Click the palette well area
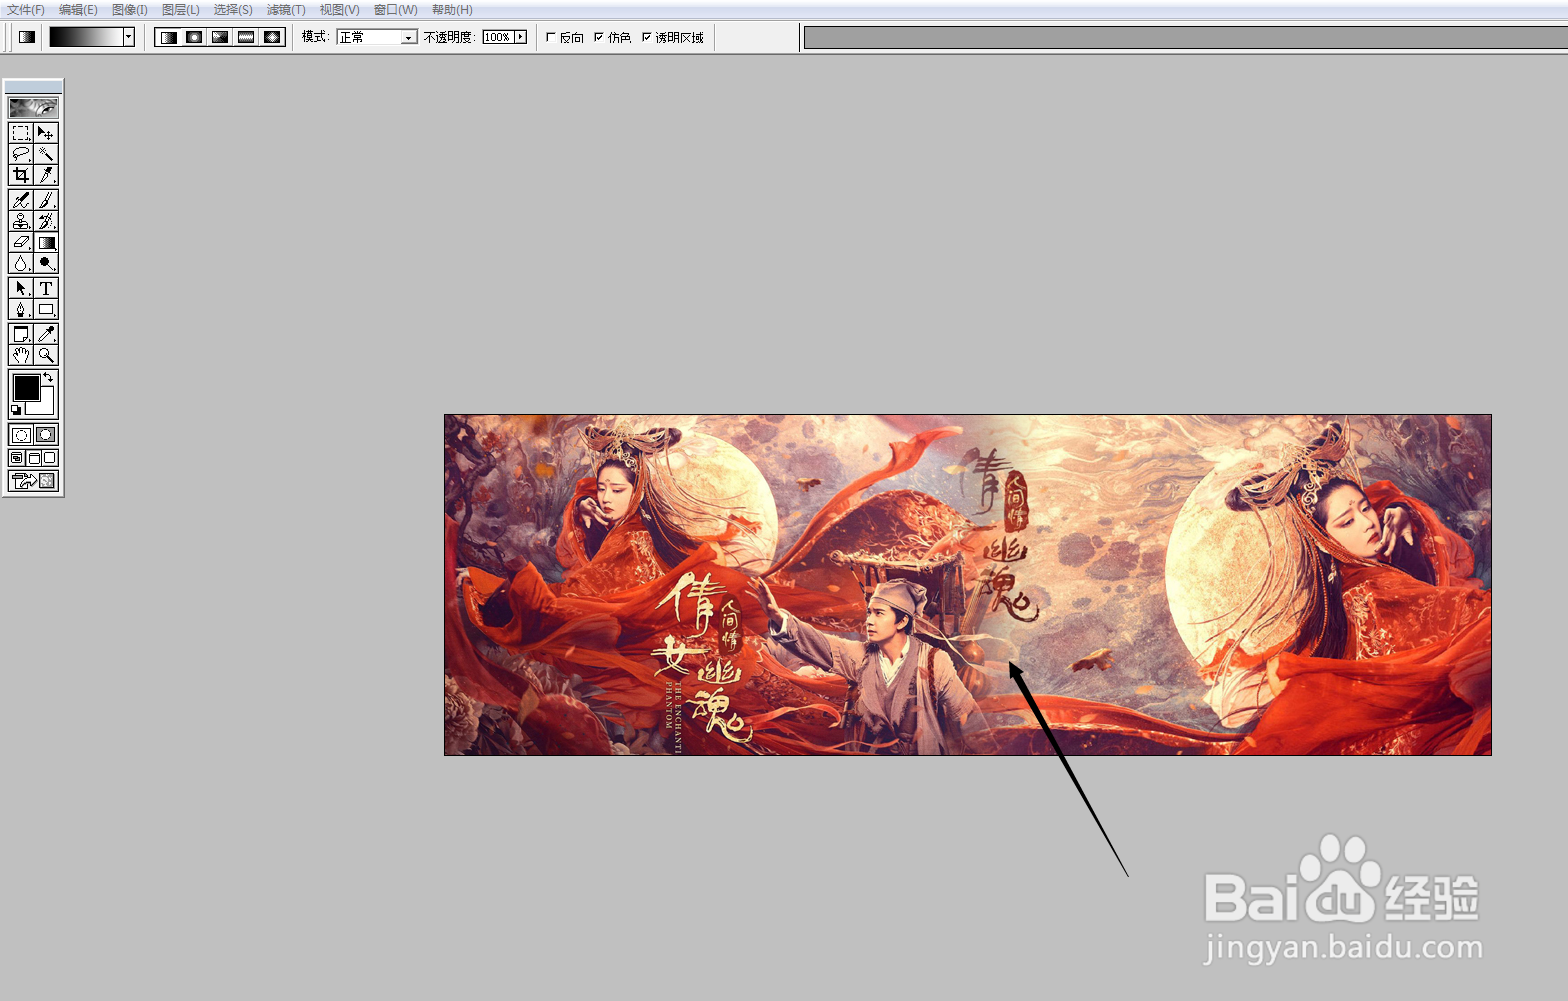1568x1001 pixels. pos(1186,38)
